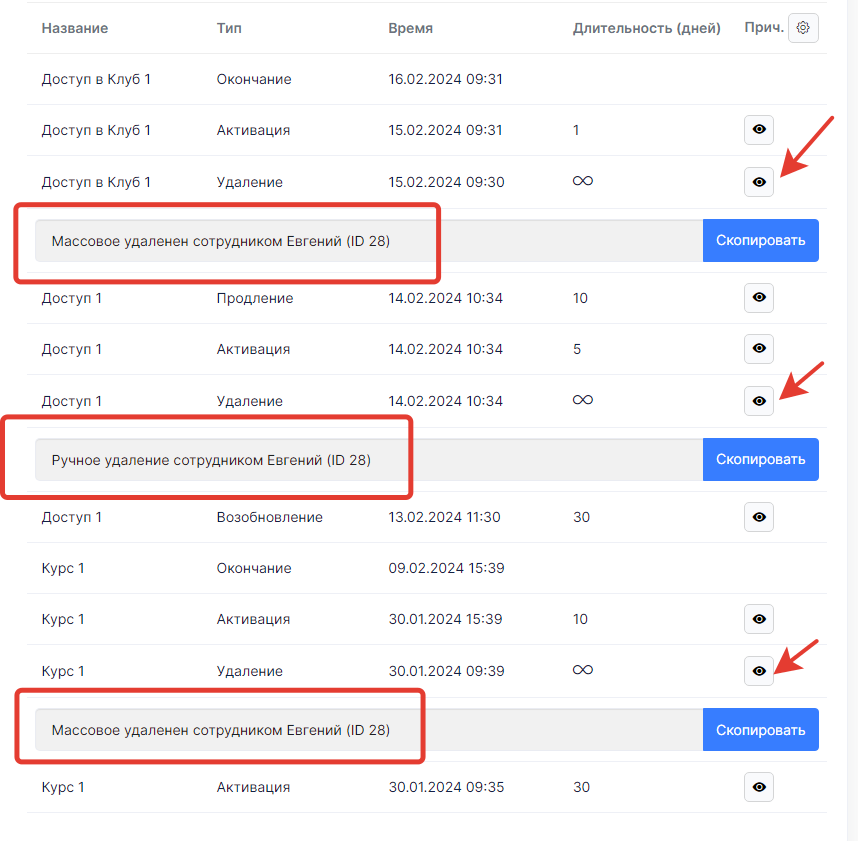Viewport: 858px width, 841px height.
Task: Click the Прич. column header
Action: [763, 29]
